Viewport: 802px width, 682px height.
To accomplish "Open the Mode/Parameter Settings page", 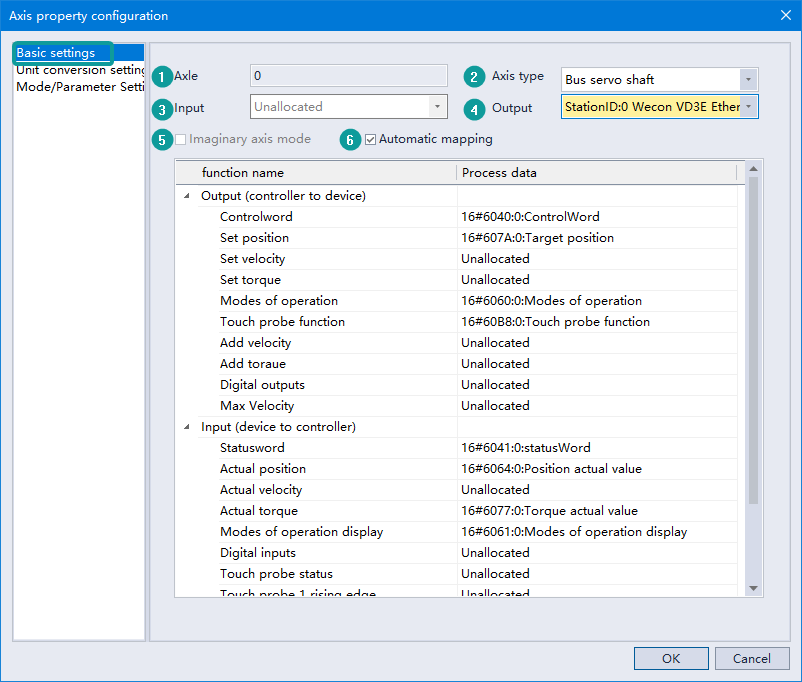I will pyautogui.click(x=80, y=86).
